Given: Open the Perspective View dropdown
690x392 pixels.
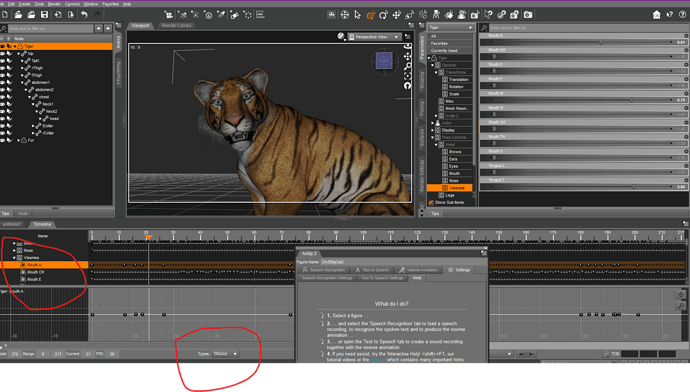Looking at the screenshot, I should pos(374,37).
